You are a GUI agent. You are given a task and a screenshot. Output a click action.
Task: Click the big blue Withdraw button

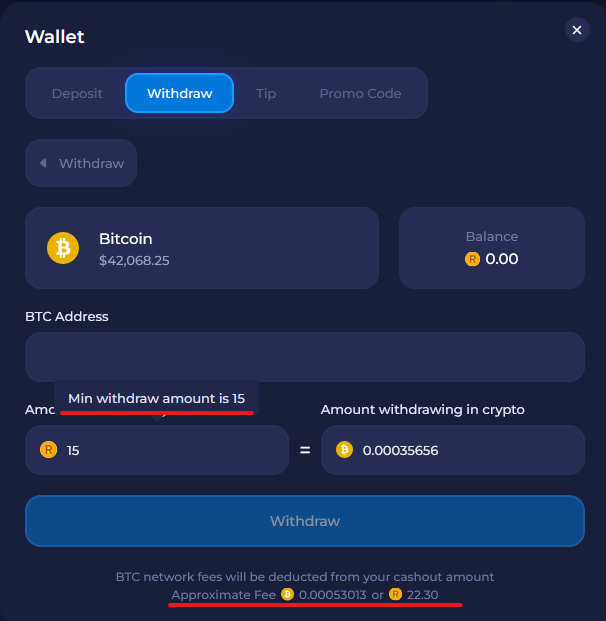point(305,521)
